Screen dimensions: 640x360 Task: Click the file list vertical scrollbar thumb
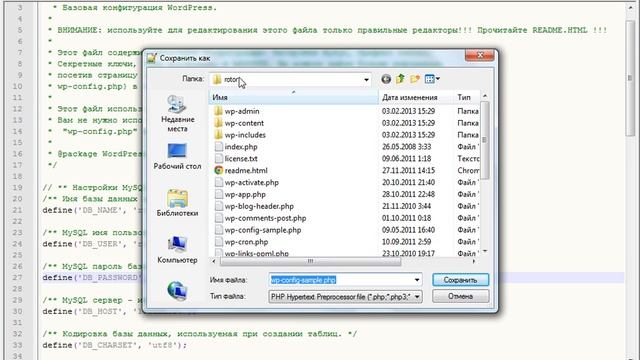coord(484,140)
